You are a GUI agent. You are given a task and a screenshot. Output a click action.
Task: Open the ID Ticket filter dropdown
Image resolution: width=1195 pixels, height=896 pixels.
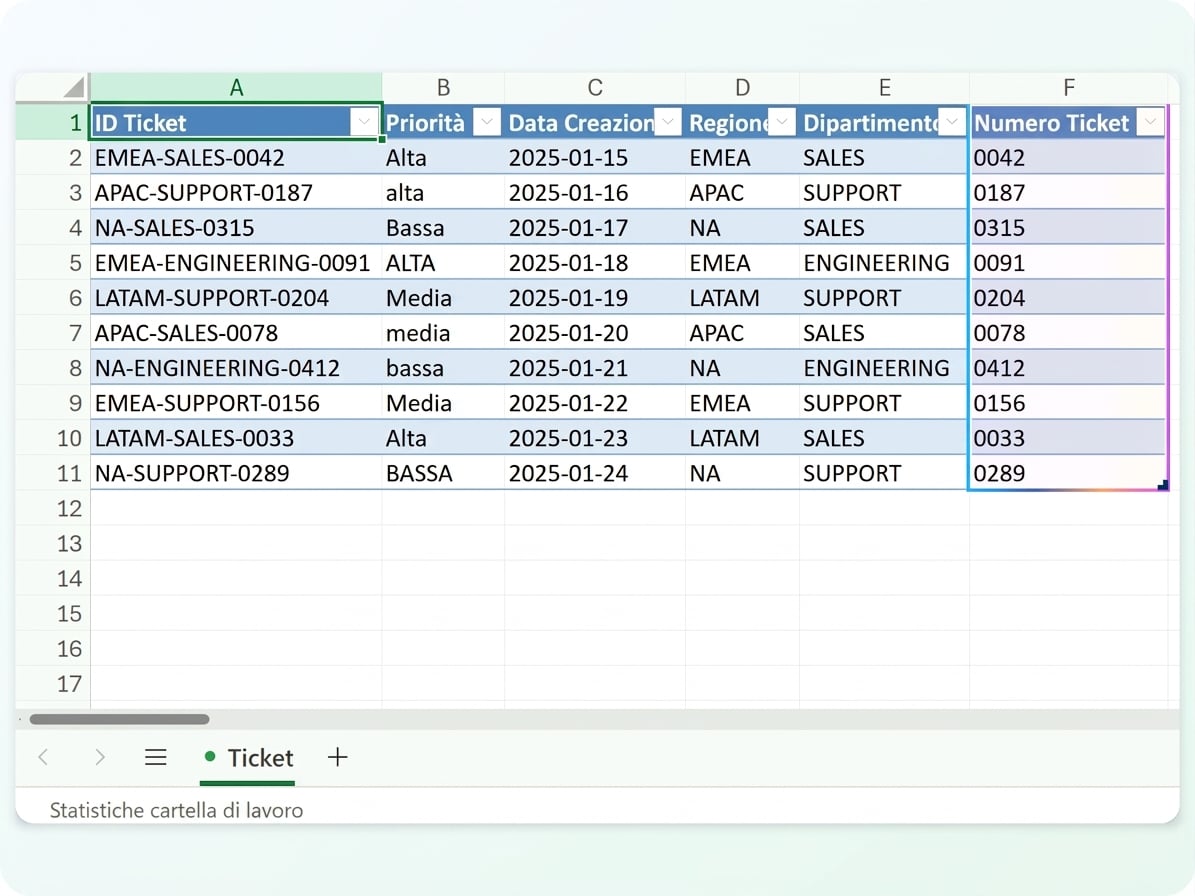point(364,122)
